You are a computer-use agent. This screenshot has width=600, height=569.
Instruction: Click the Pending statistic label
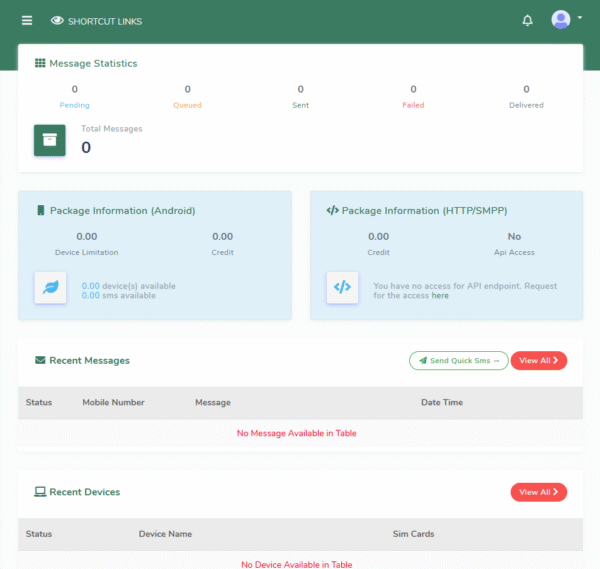click(x=74, y=105)
